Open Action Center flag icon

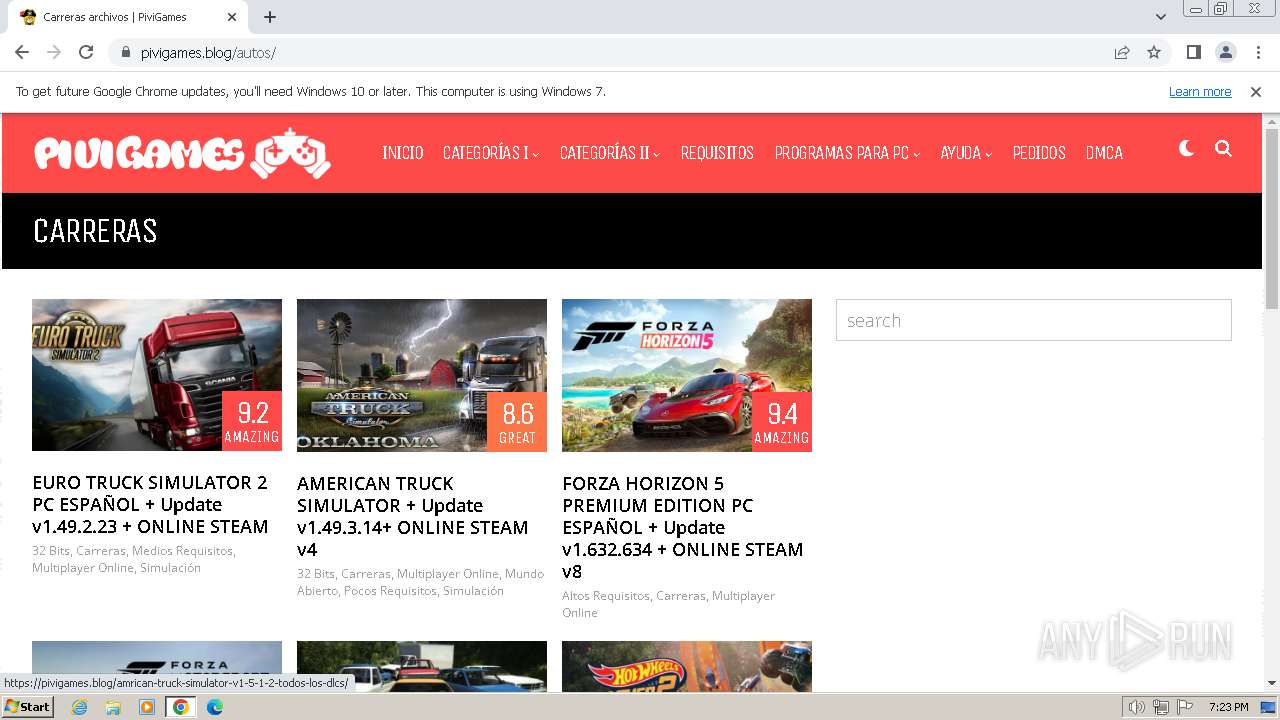[x=1184, y=707]
